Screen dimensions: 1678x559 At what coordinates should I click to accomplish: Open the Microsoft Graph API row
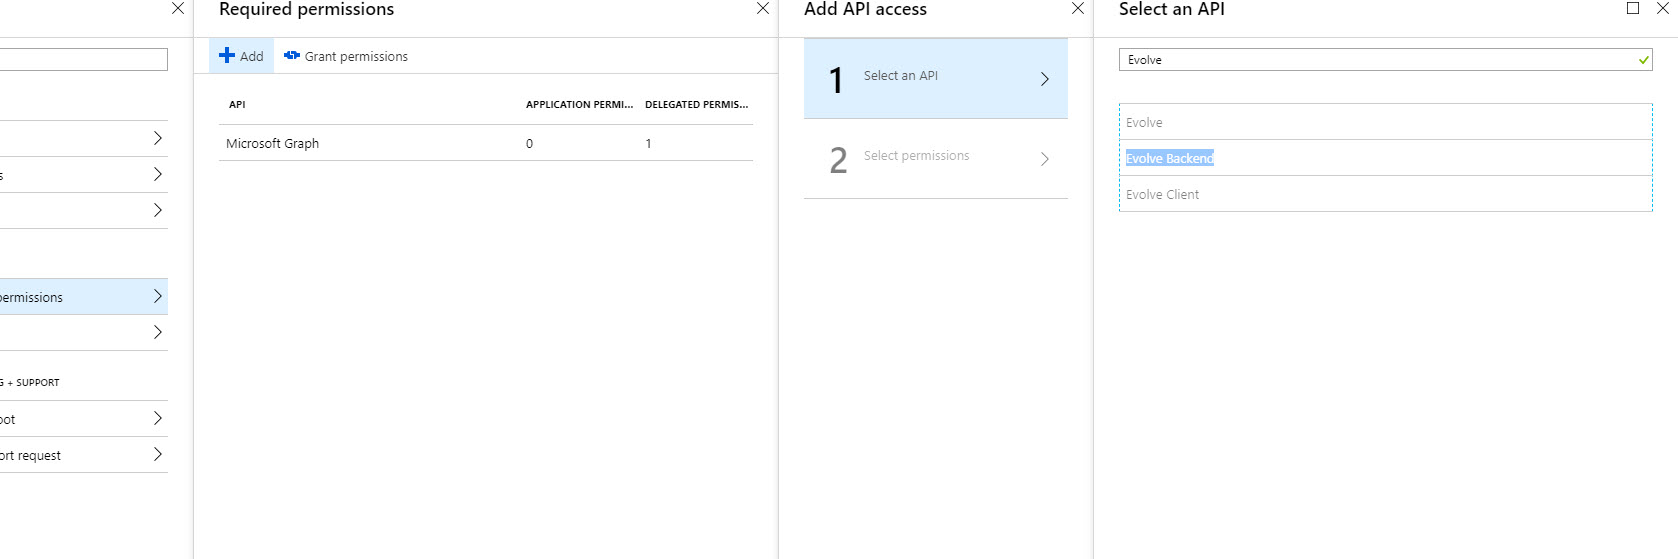[486, 143]
